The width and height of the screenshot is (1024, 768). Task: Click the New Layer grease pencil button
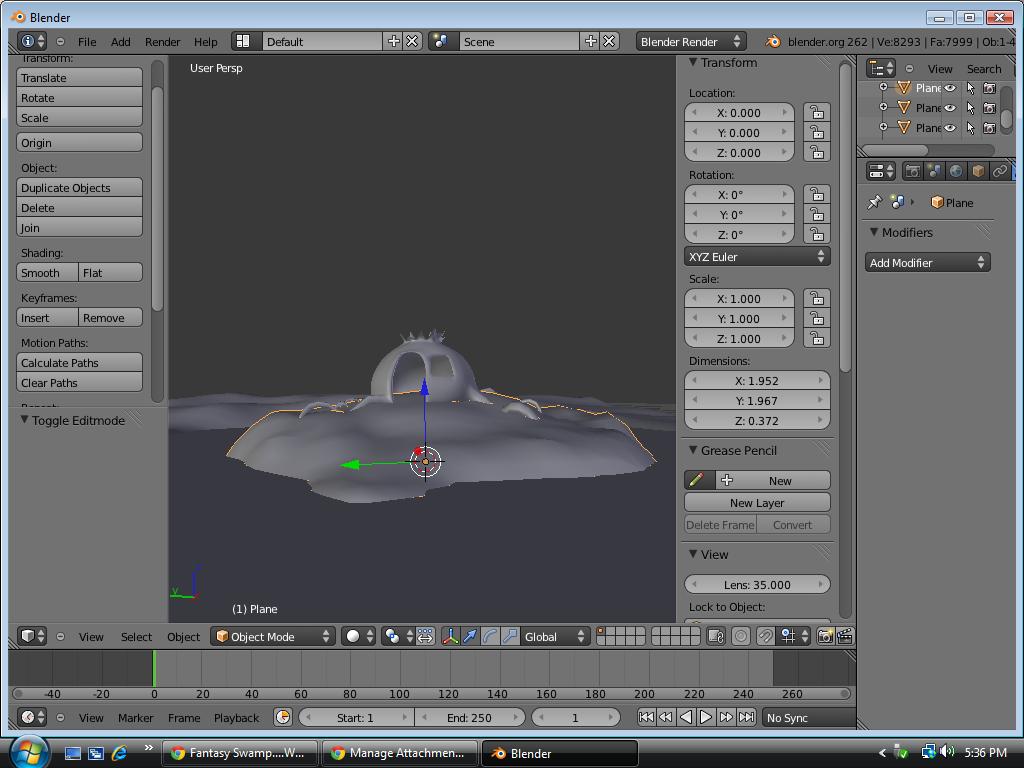point(757,502)
